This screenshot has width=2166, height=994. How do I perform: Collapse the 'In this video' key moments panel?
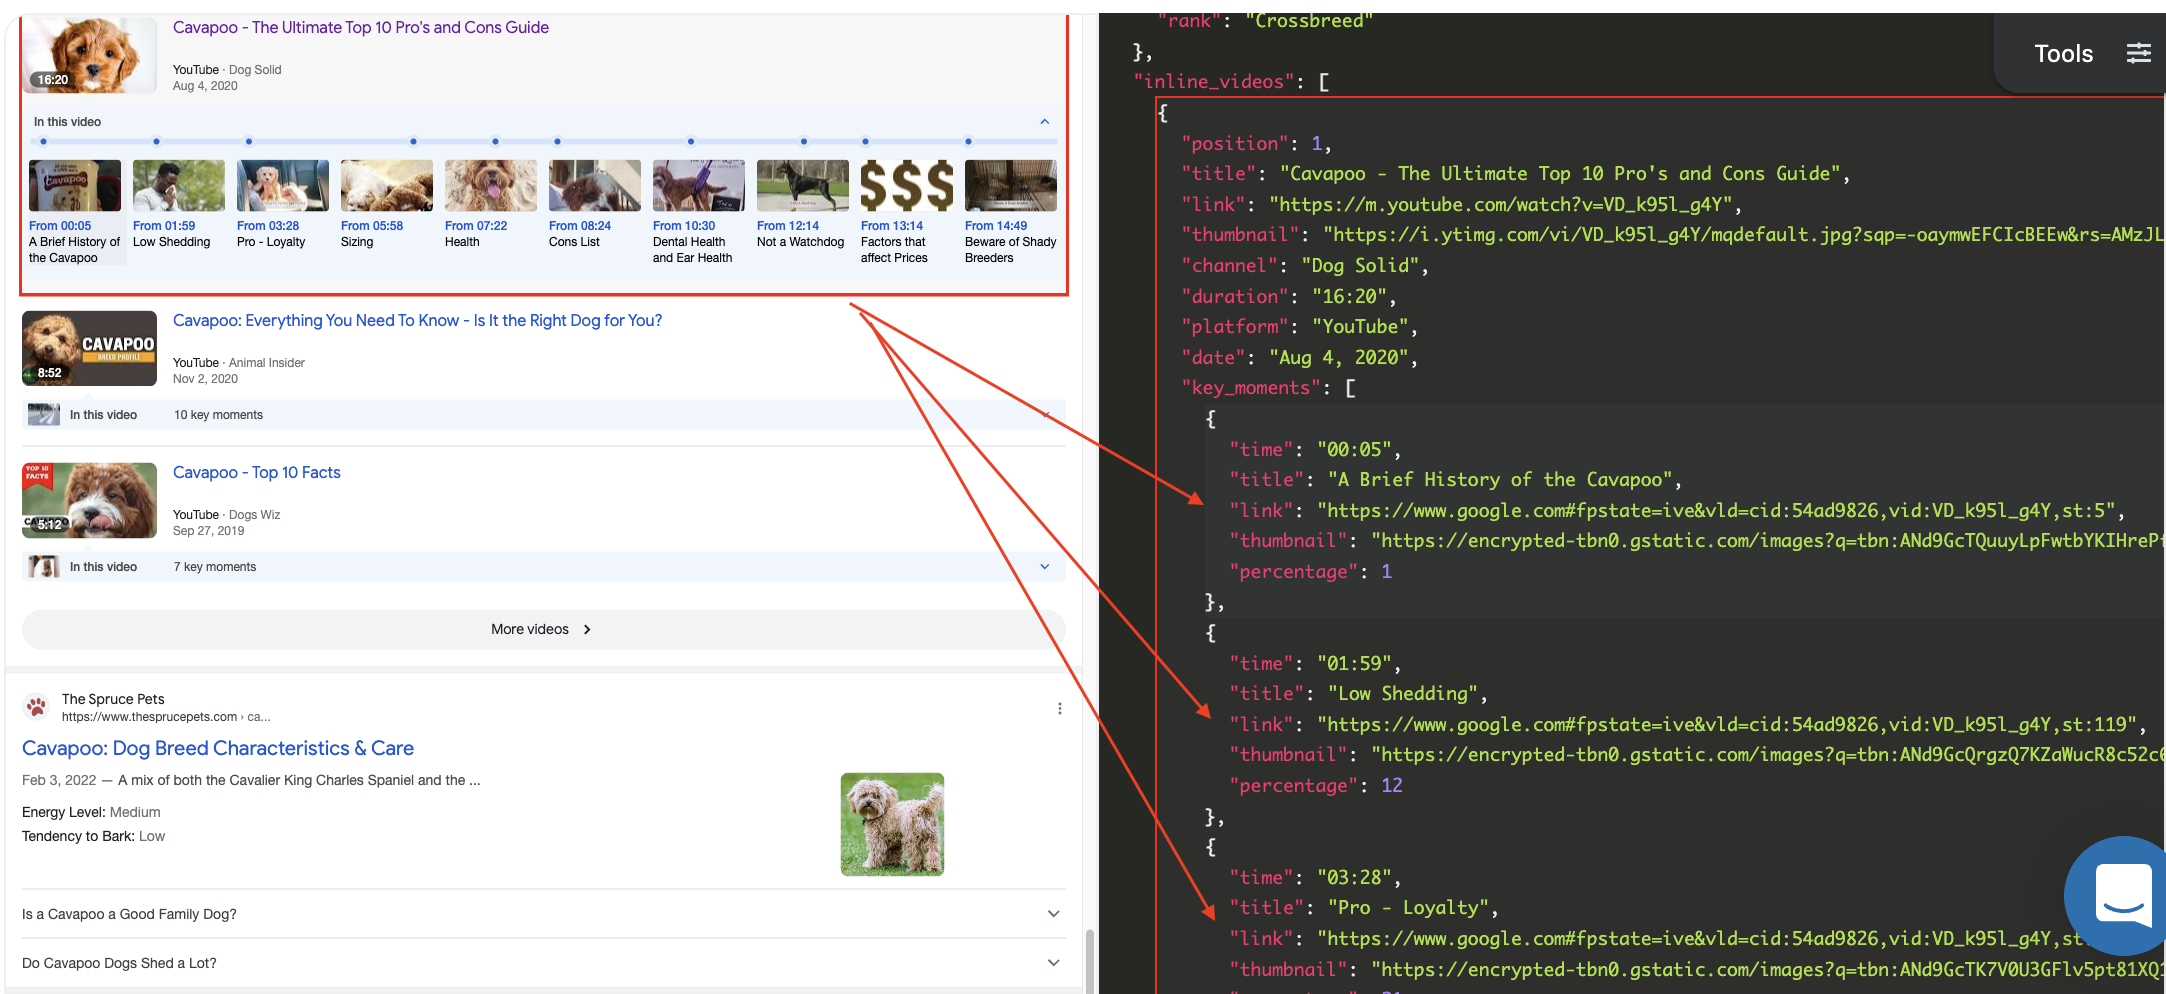pyautogui.click(x=1044, y=121)
